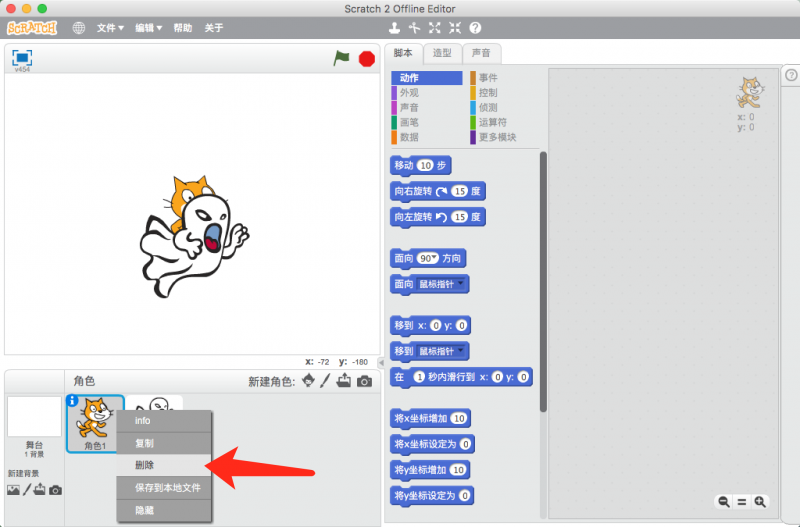This screenshot has height=527, width=800.
Task: Choose info in the context menu
Action: coord(164,421)
